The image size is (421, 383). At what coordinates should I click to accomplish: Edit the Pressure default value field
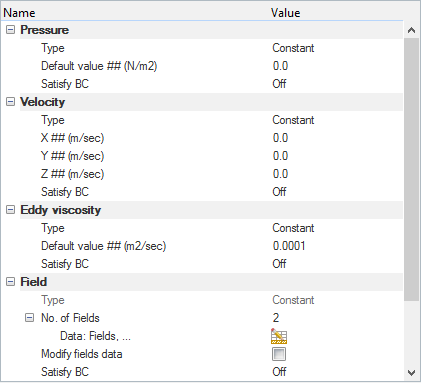click(337, 66)
